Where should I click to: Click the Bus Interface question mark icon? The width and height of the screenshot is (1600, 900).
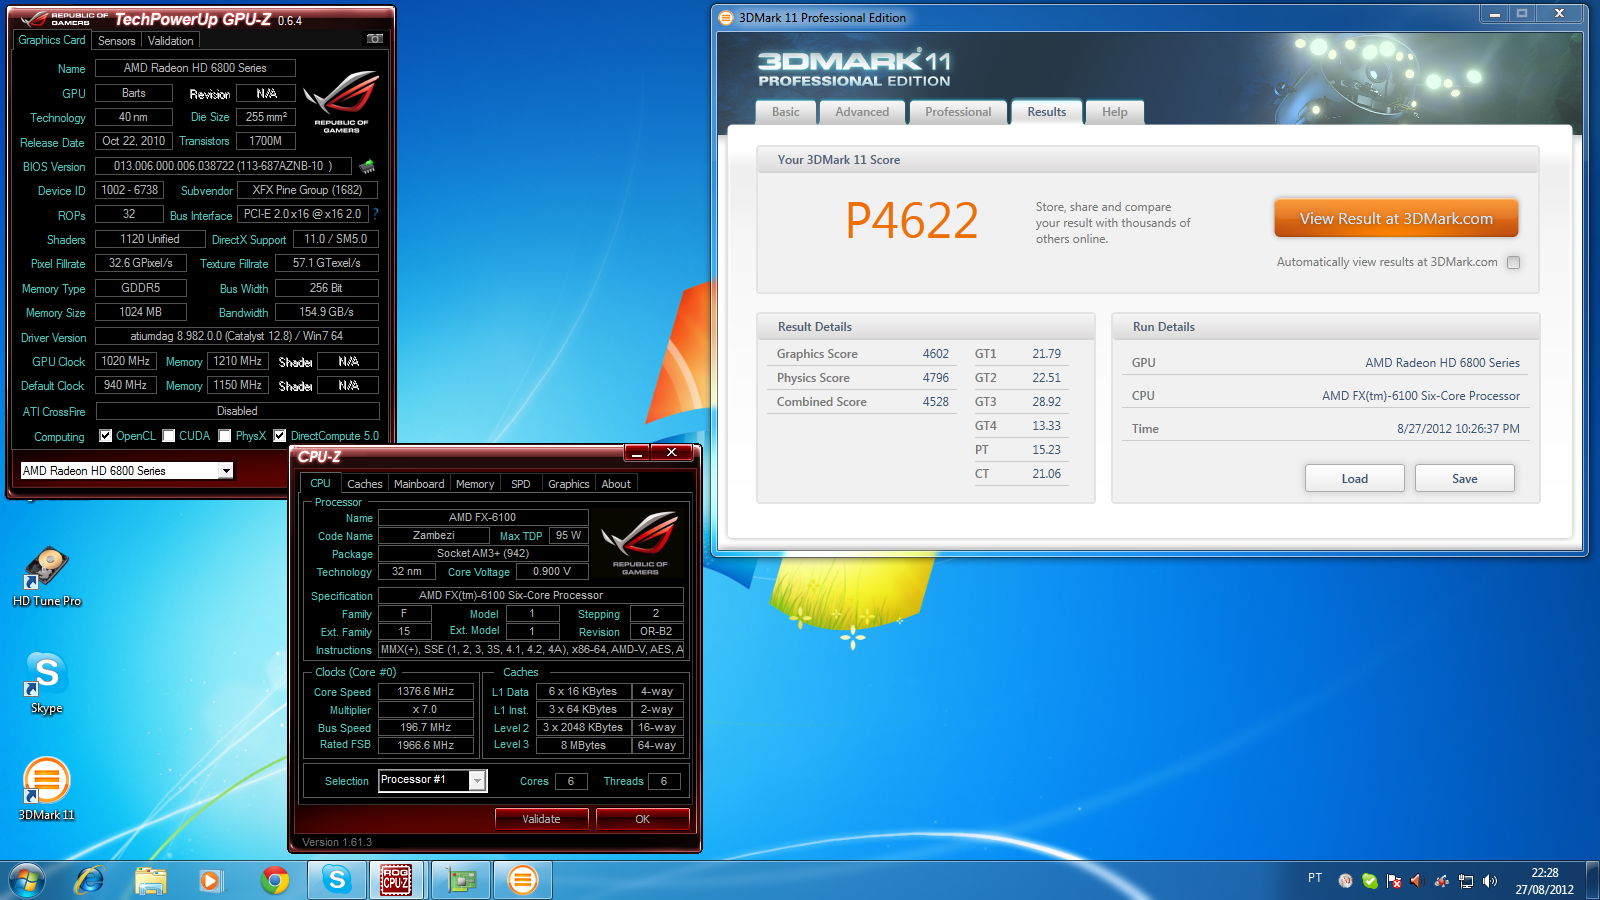tap(376, 214)
